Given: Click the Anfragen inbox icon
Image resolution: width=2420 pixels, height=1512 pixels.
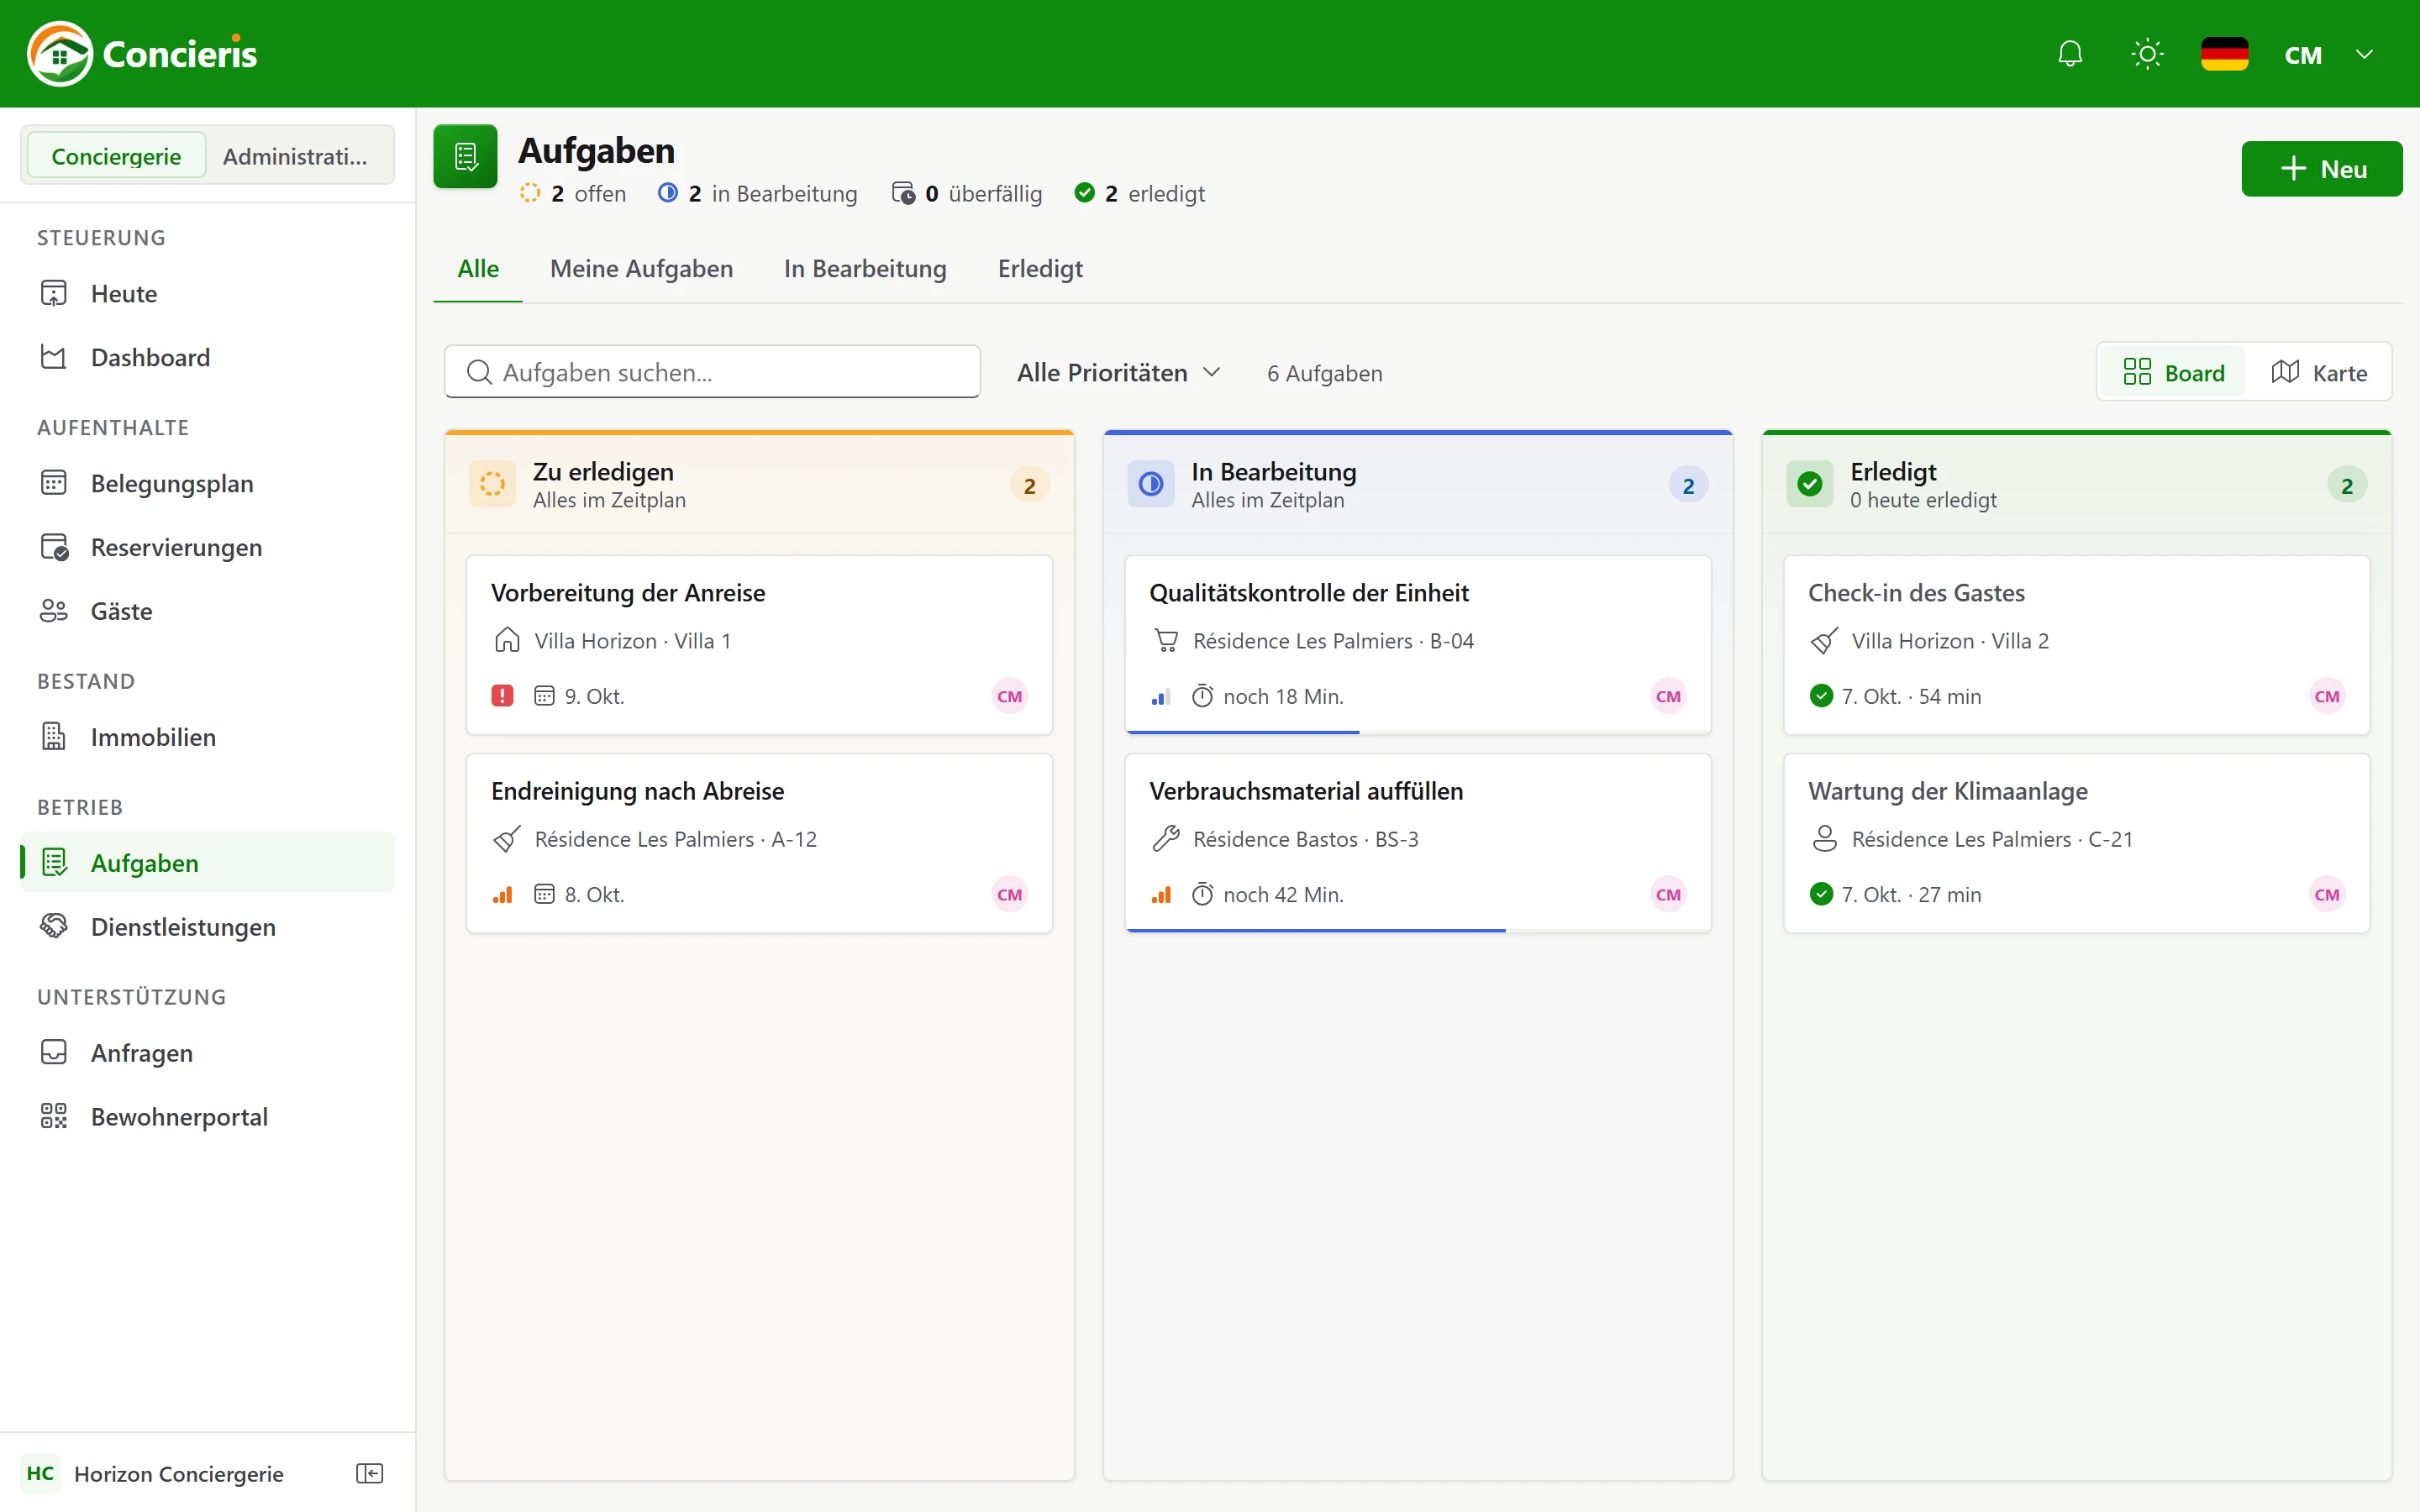Looking at the screenshot, I should click(54, 1053).
